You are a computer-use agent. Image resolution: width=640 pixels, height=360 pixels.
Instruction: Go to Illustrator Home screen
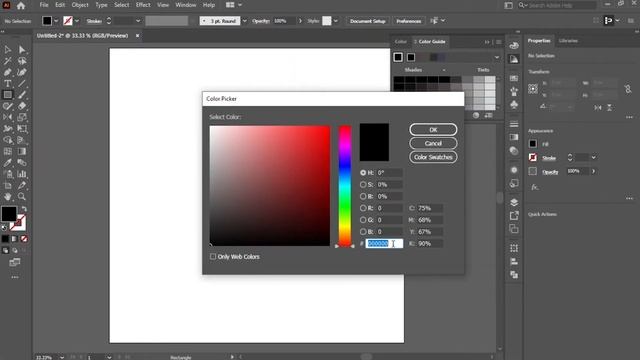click(x=21, y=5)
